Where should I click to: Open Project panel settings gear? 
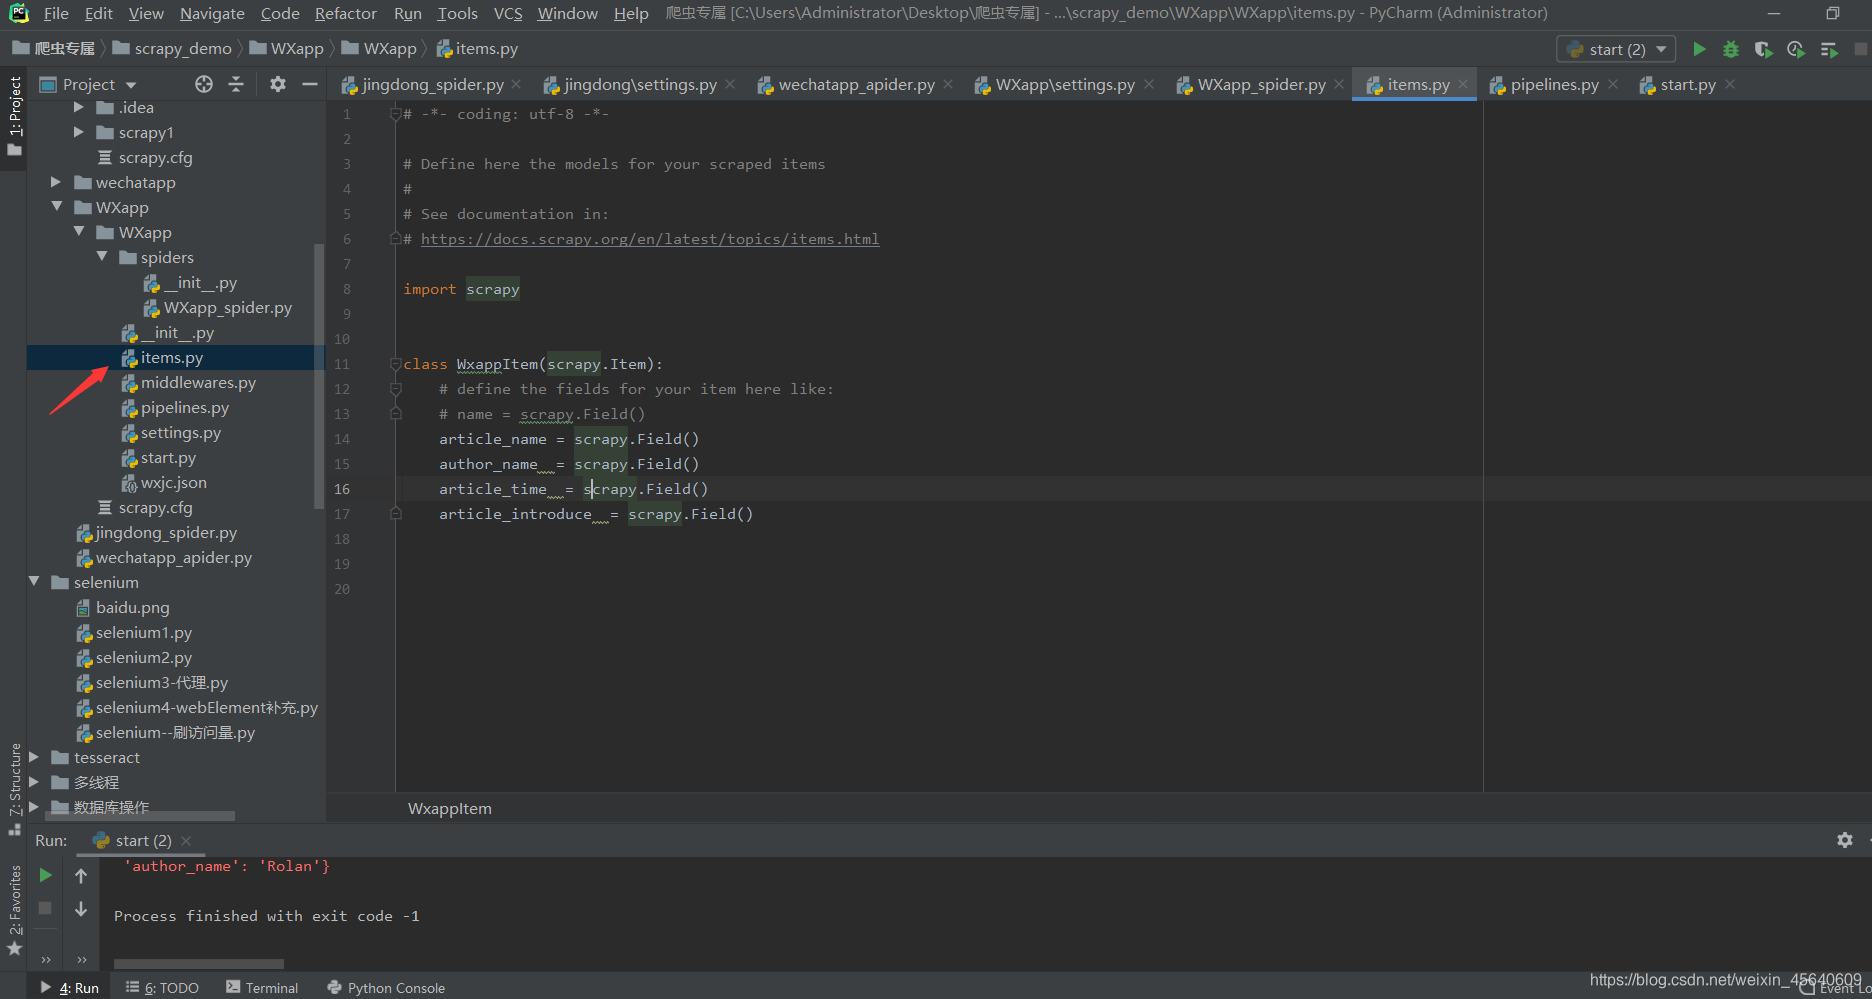(278, 84)
